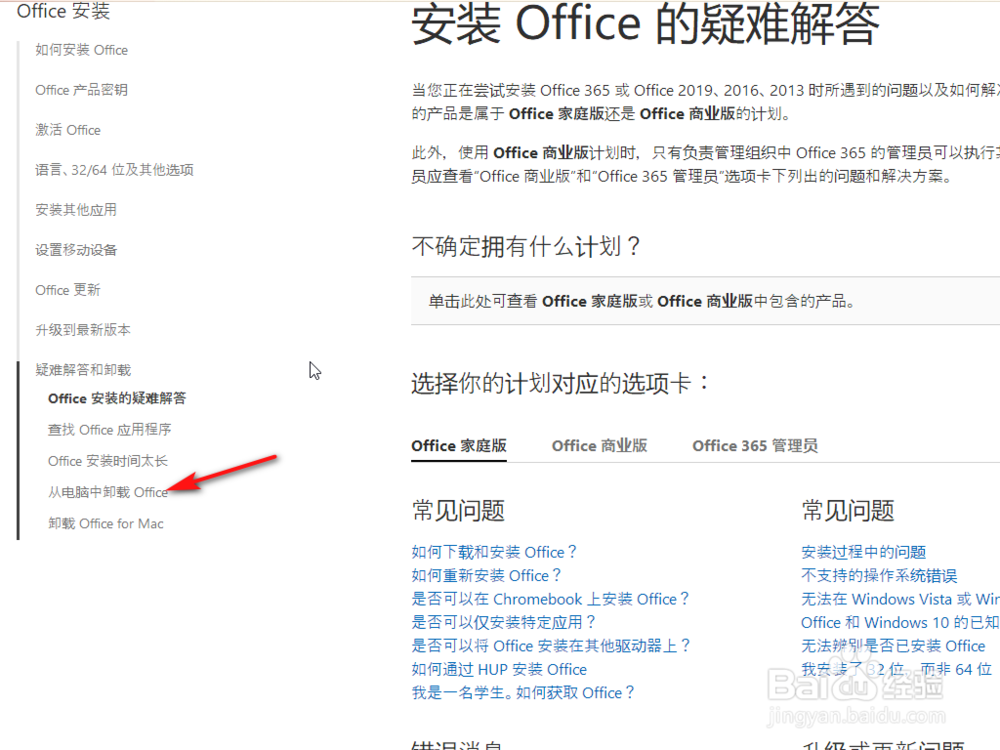Viewport: 1000px width, 750px height.
Task: Expand the '单击此处可查看 Office 家庭版' box
Action: (x=705, y=301)
